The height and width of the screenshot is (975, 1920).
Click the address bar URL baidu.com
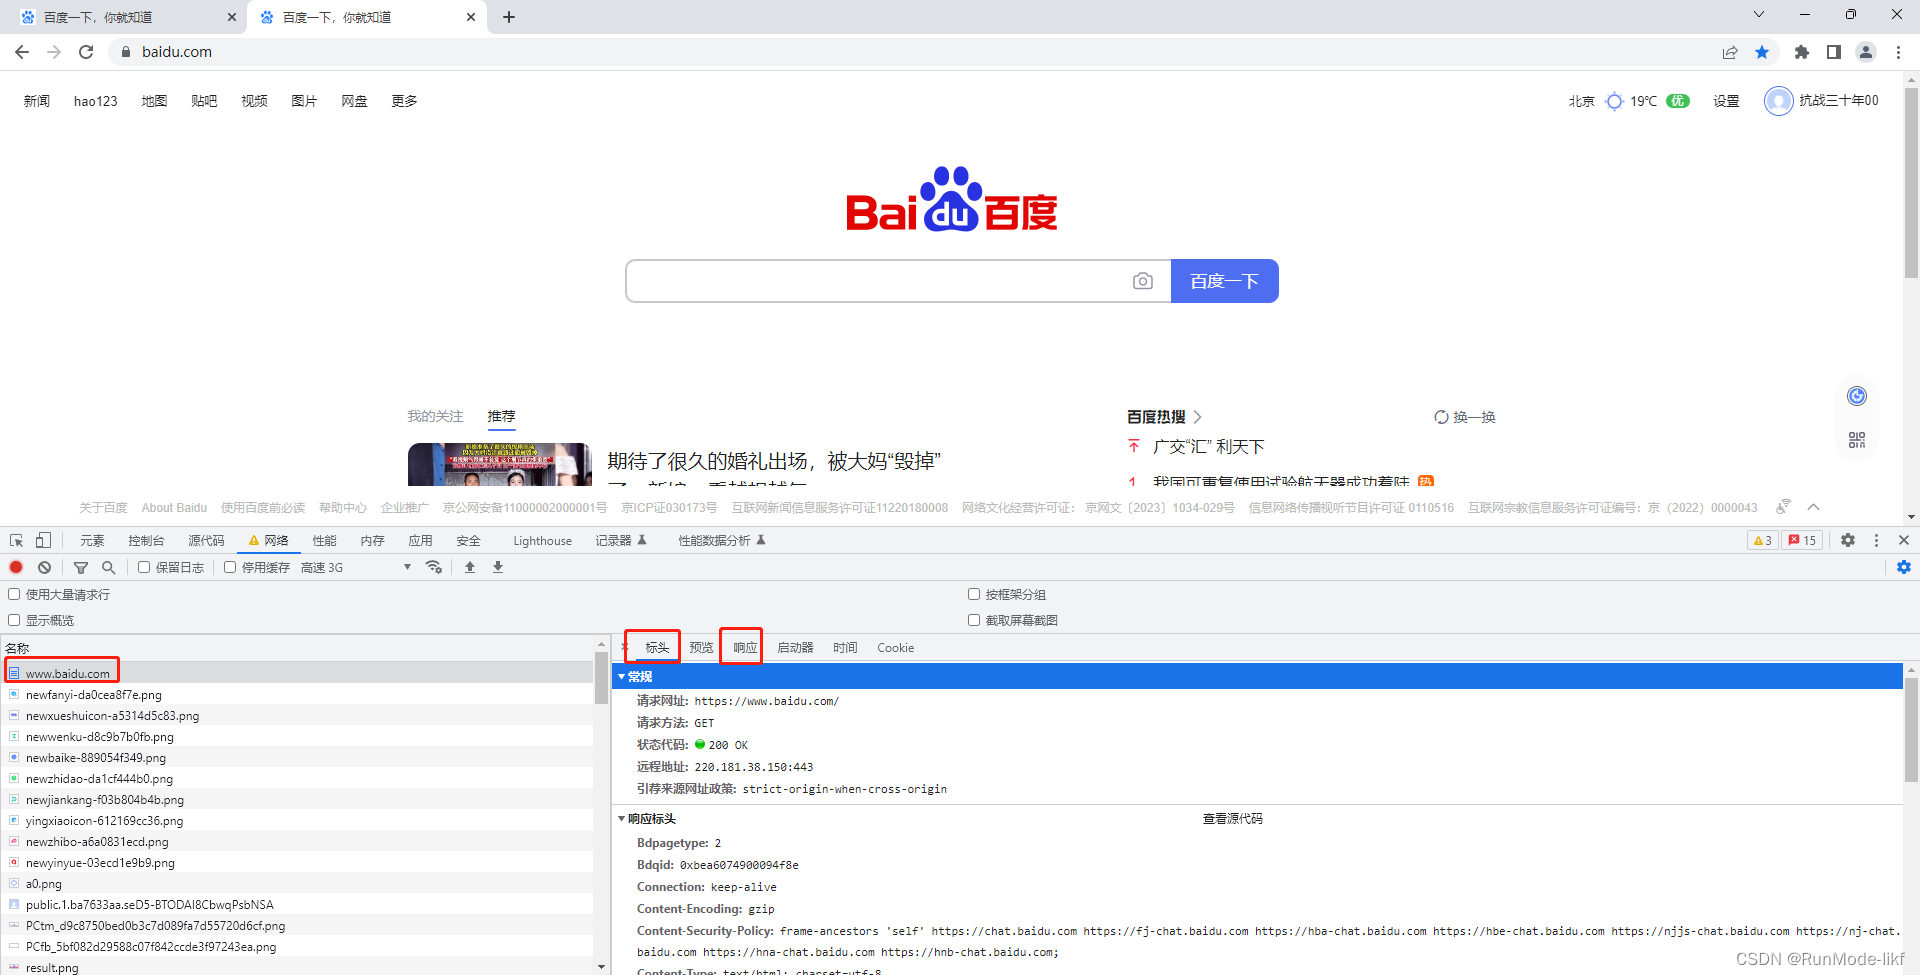[x=177, y=52]
